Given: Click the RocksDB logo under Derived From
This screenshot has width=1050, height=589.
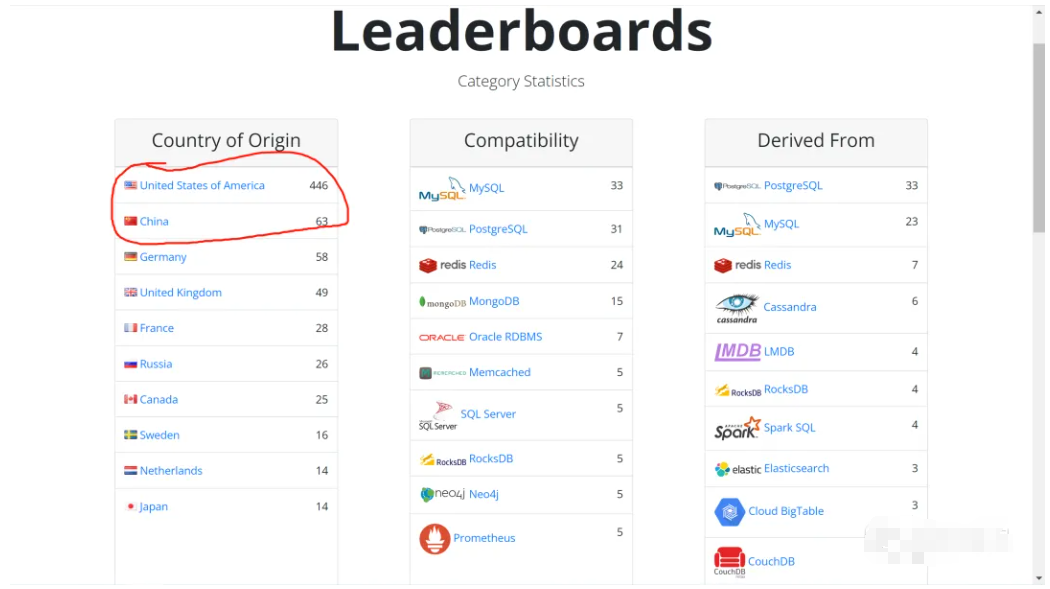Looking at the screenshot, I should coord(737,390).
